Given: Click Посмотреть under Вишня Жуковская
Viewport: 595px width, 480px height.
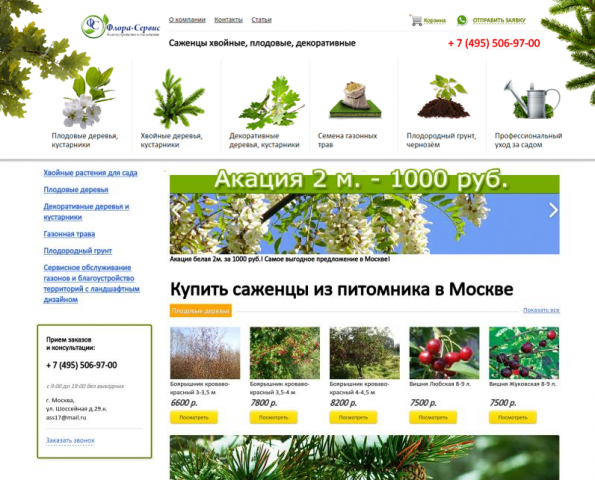Looking at the screenshot, I should [x=513, y=417].
